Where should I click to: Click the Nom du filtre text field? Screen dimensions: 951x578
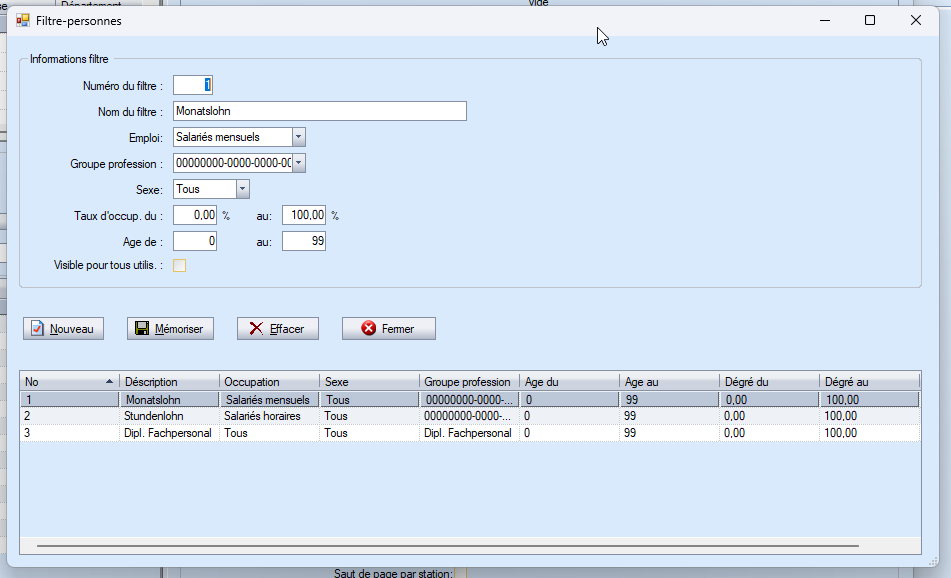[x=319, y=111]
